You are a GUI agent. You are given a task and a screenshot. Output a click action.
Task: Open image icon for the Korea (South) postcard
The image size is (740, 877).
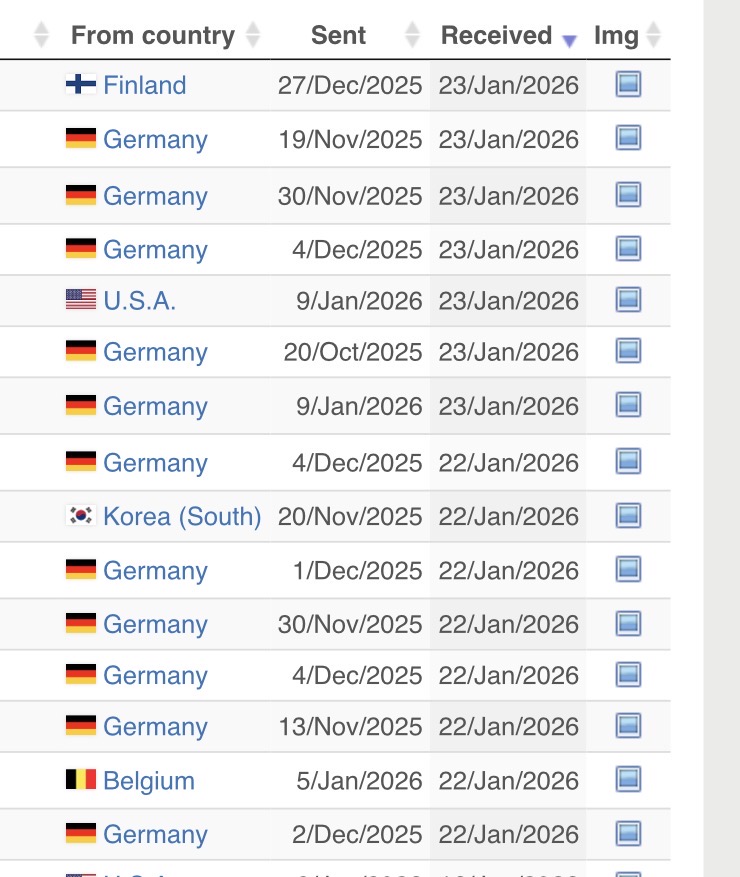coord(628,515)
